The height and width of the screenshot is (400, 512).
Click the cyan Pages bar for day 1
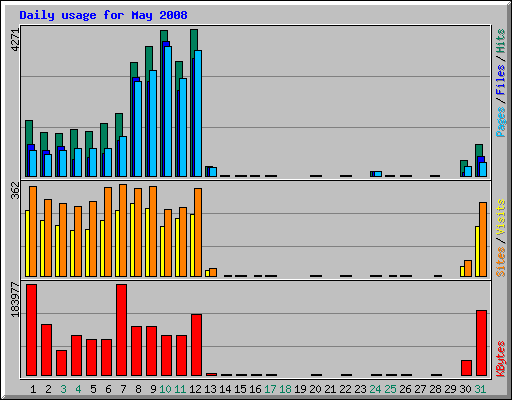click(x=33, y=163)
